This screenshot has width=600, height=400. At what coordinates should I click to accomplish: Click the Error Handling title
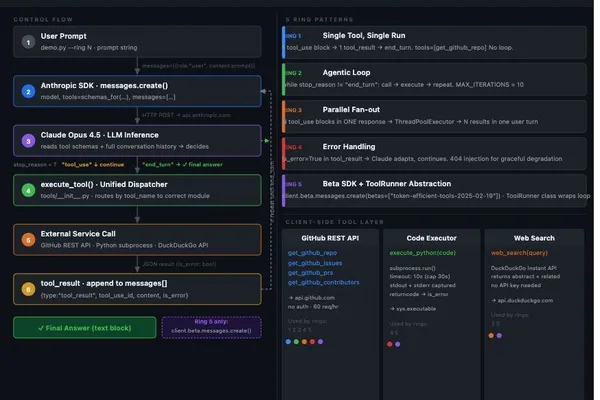pos(349,147)
